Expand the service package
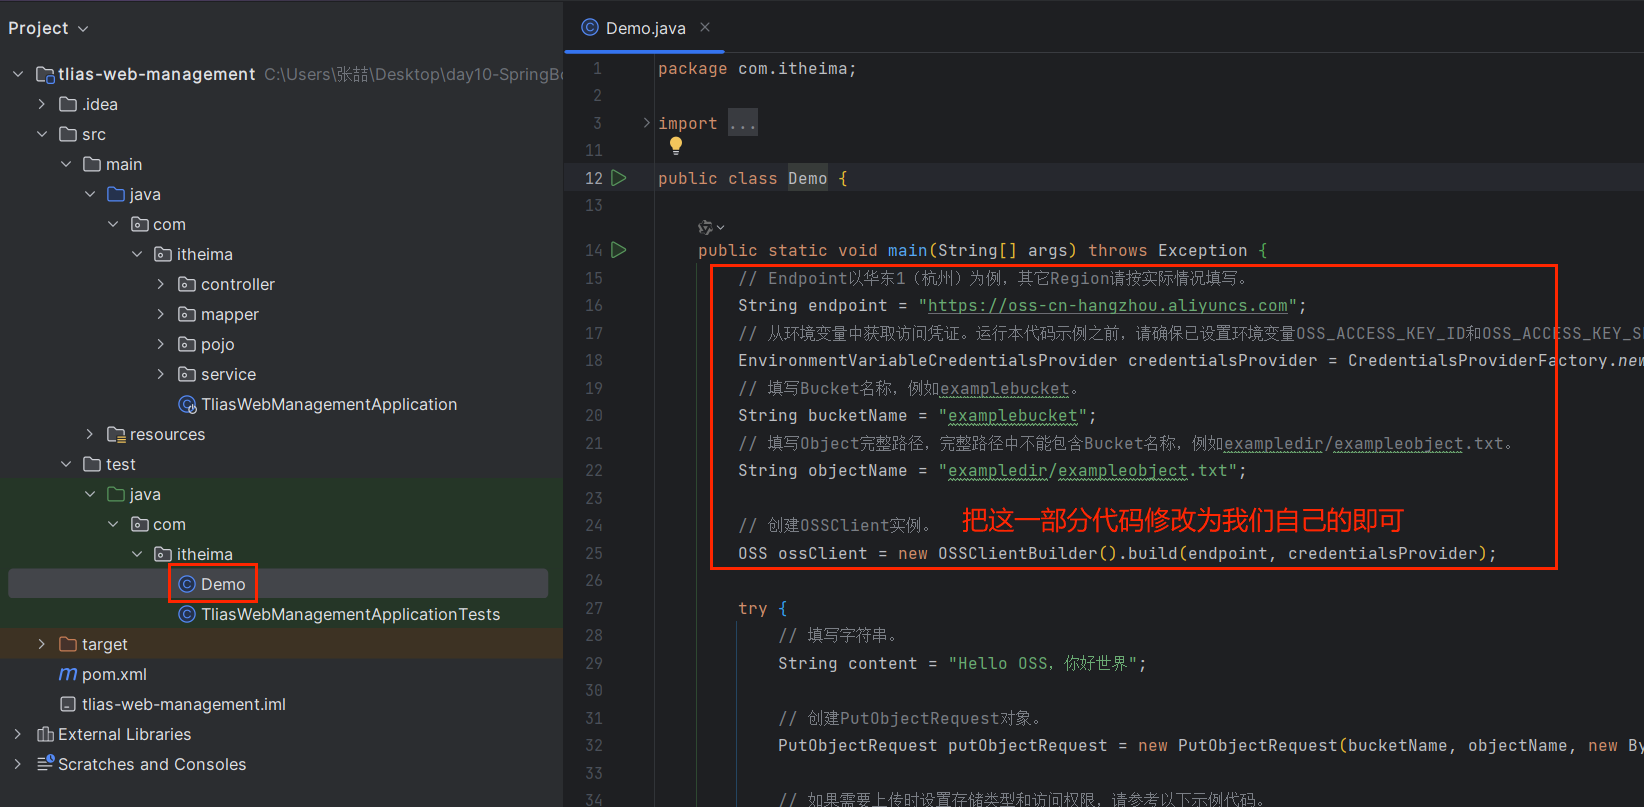 pyautogui.click(x=161, y=374)
